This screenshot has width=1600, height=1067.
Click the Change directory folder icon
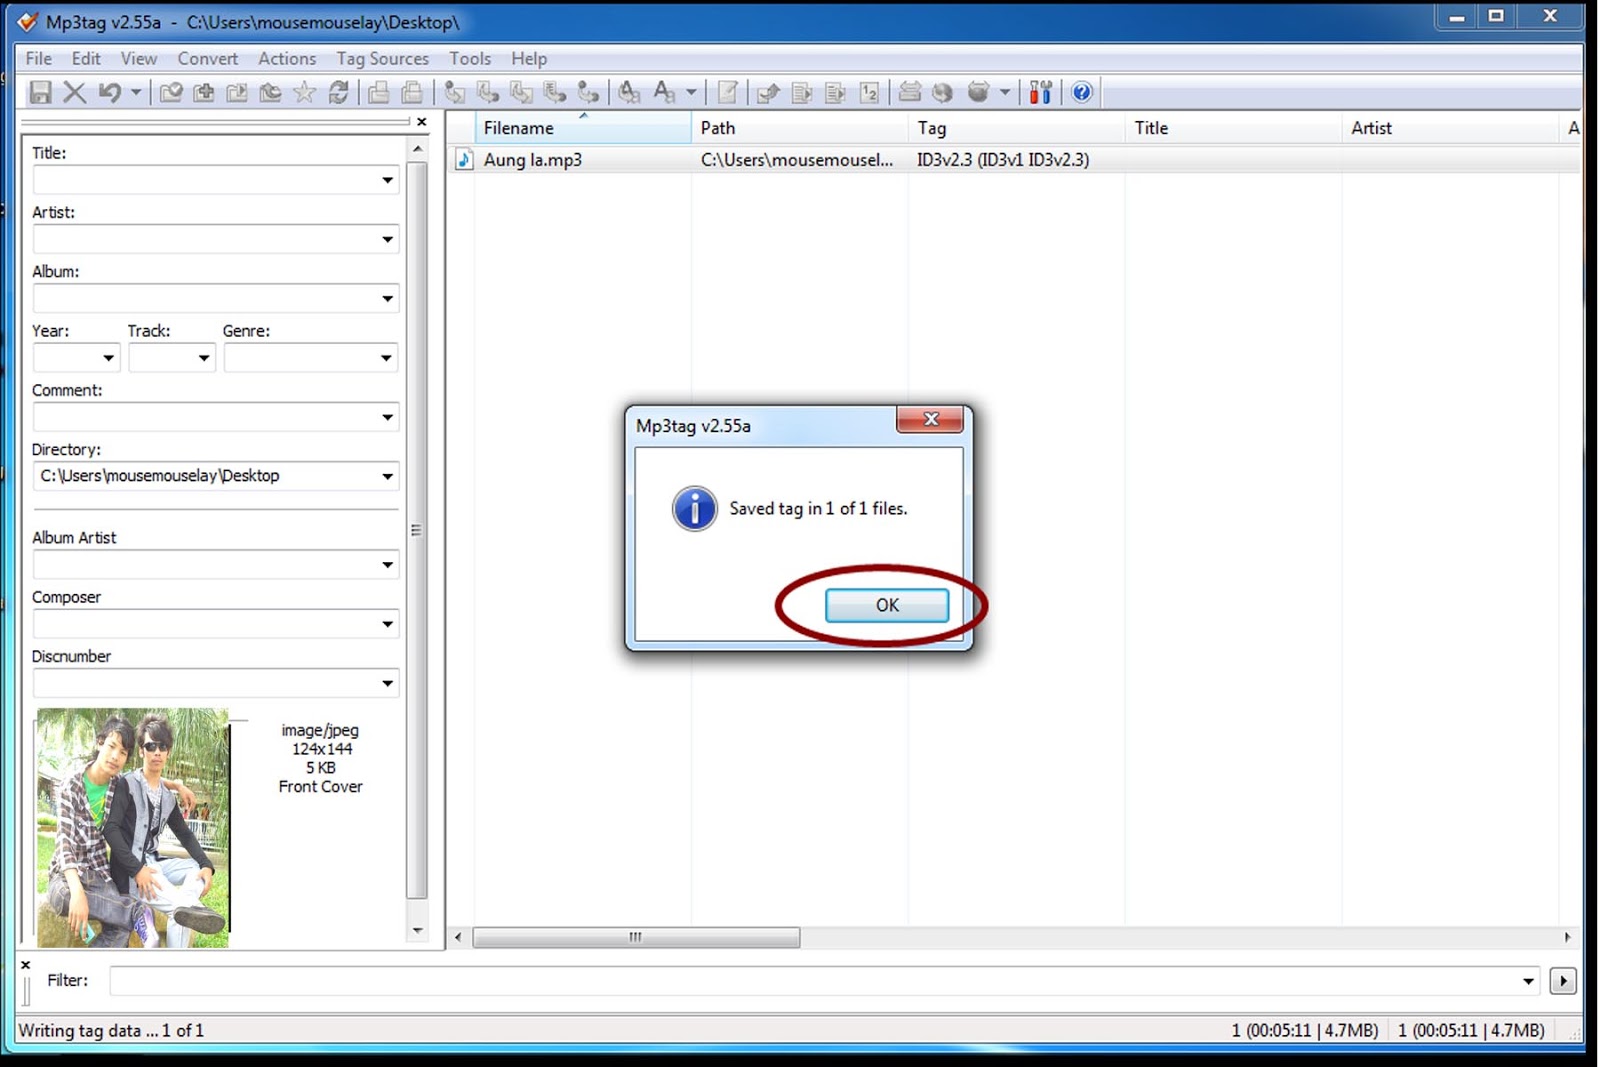coord(171,93)
